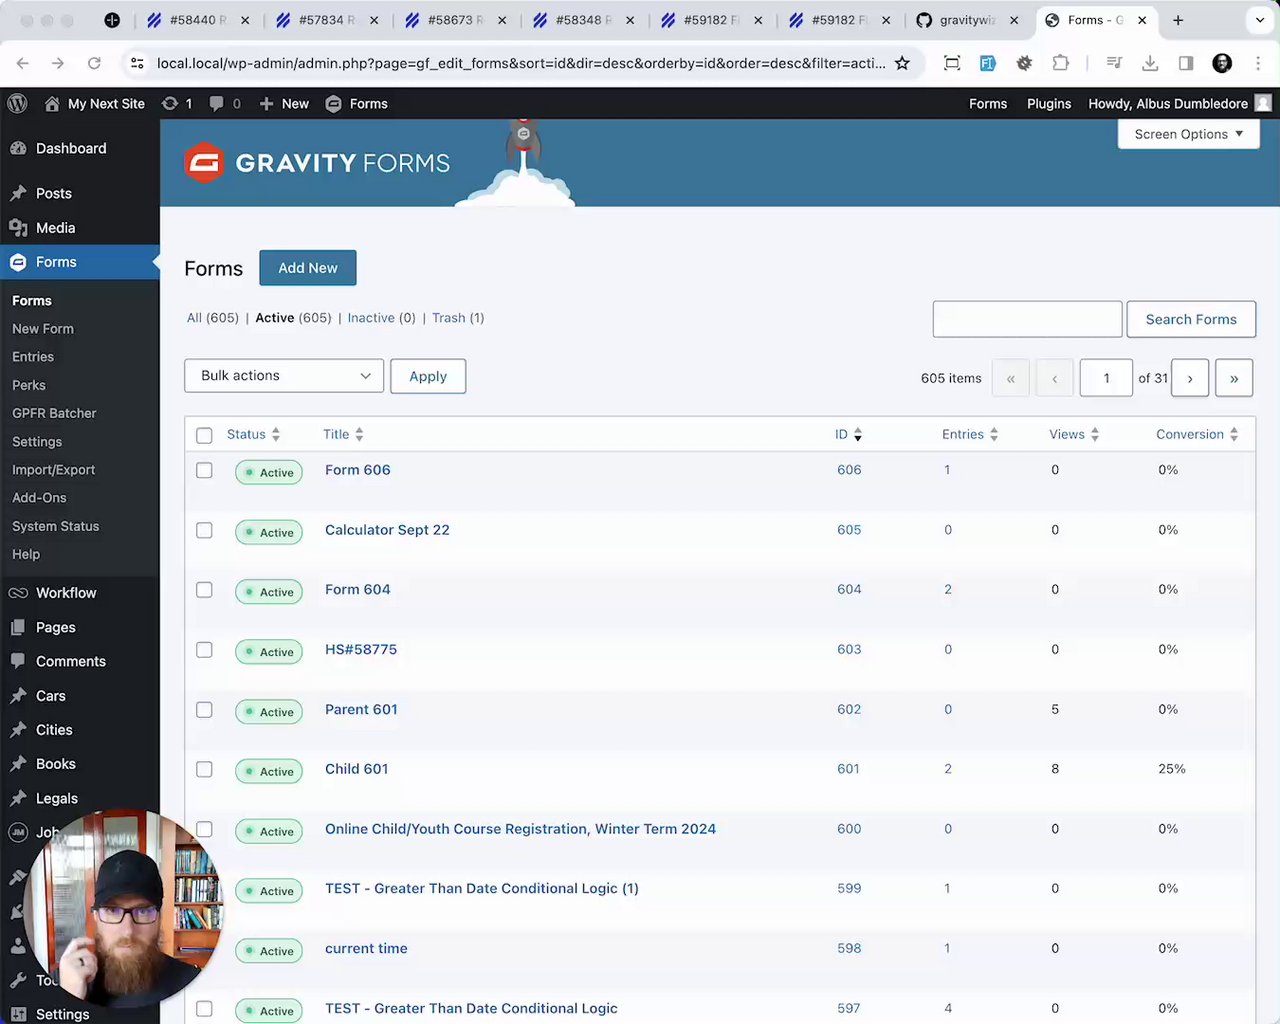Screen dimensions: 1280x1024
Task: Switch to #58440 browser tab
Action: coord(198,20)
